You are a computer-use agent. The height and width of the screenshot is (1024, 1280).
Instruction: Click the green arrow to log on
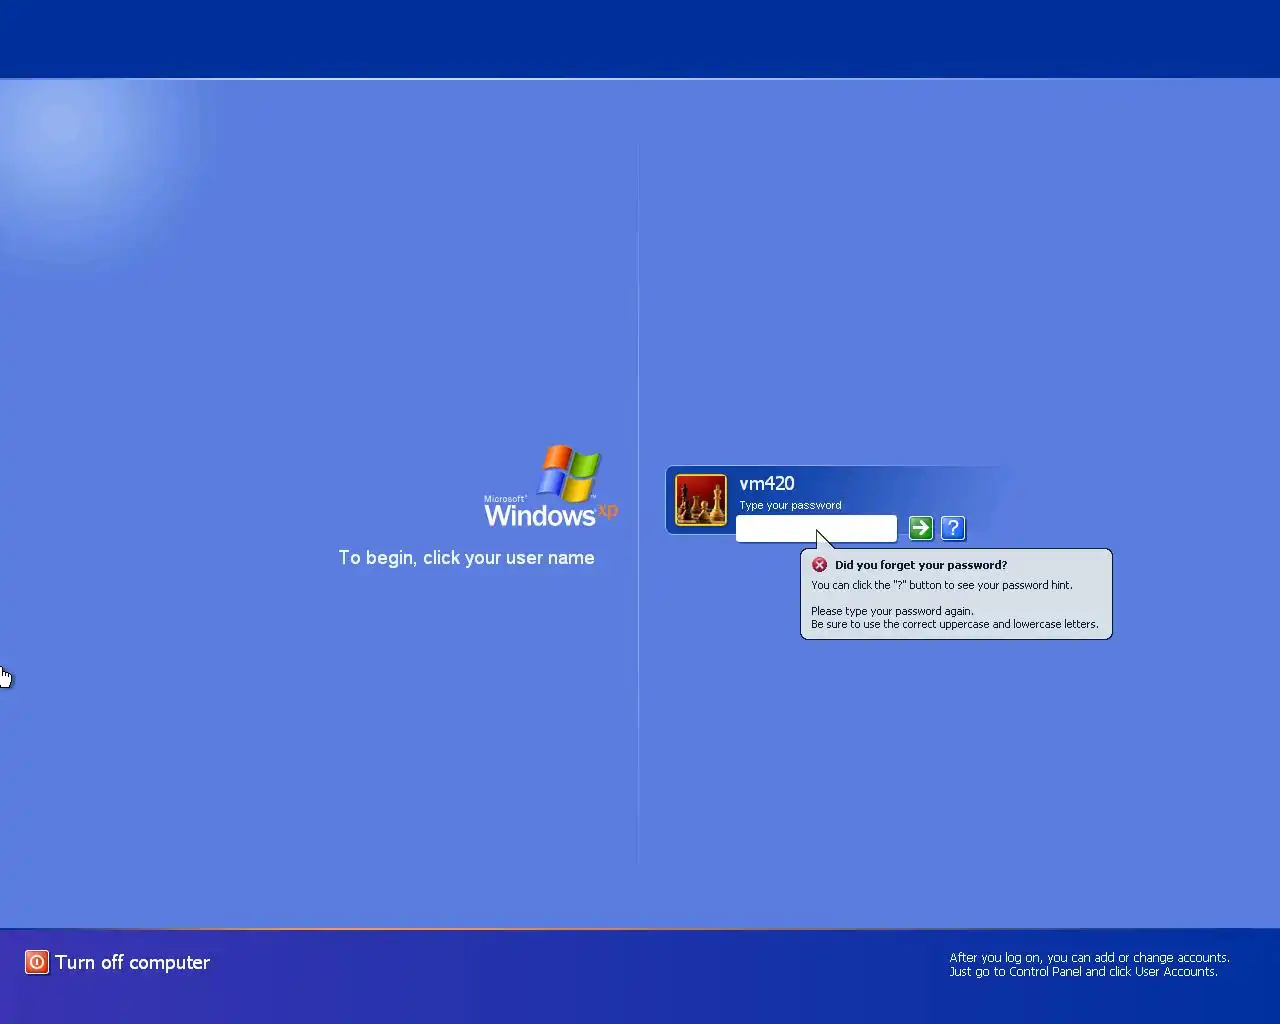point(921,528)
